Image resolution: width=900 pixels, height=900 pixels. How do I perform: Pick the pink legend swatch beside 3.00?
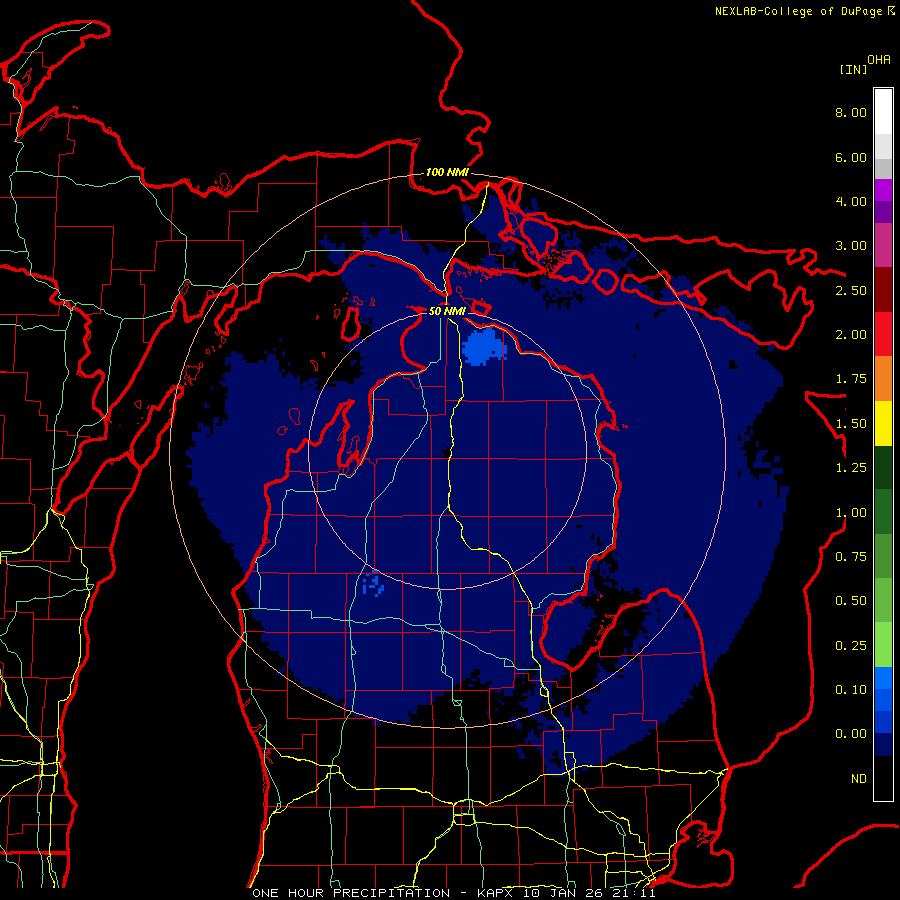(883, 246)
